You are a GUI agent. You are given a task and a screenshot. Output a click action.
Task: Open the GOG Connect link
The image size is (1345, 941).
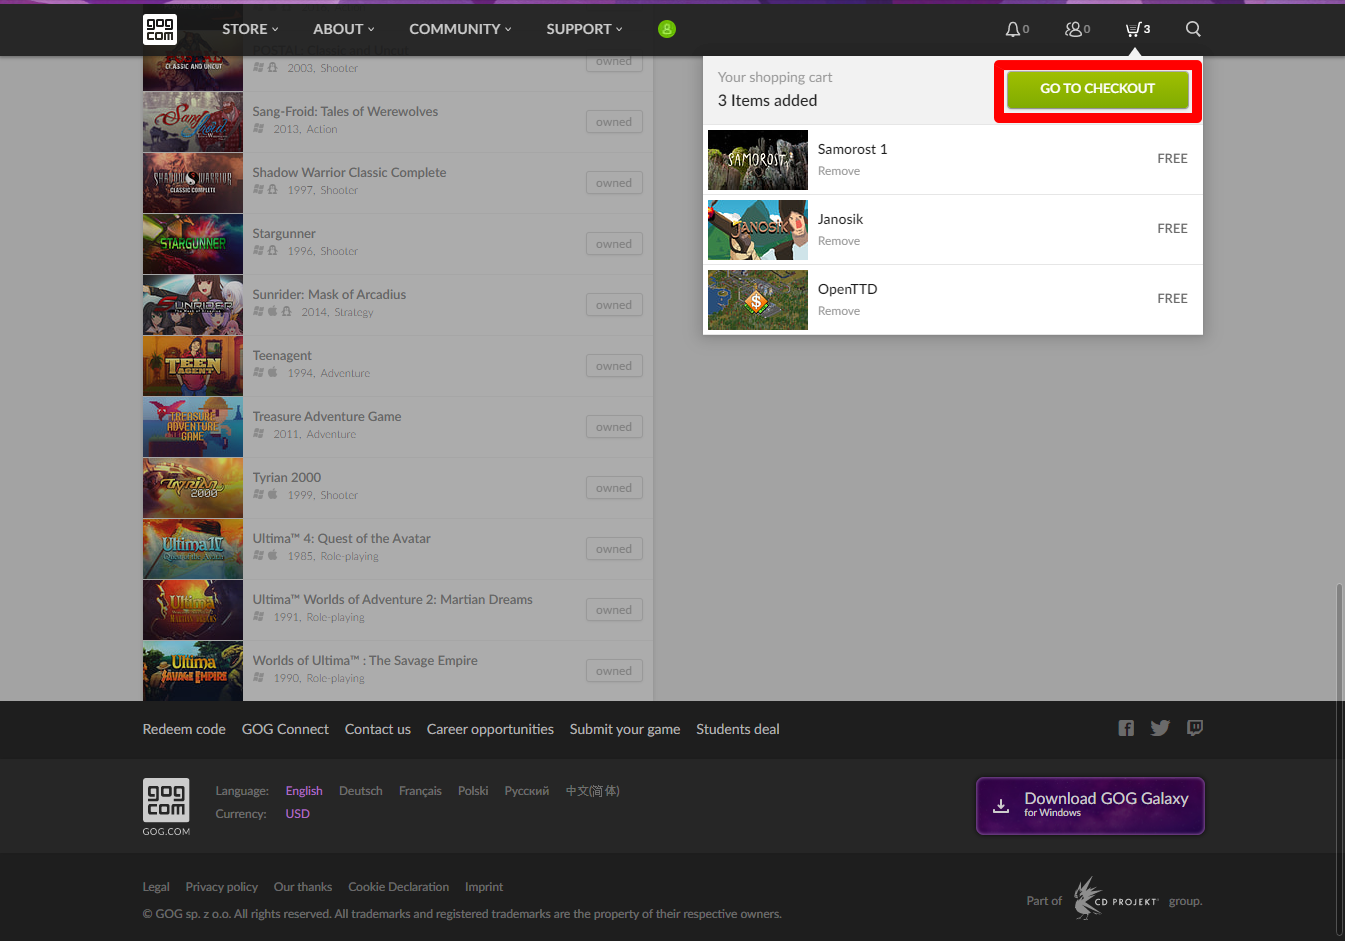[285, 729]
